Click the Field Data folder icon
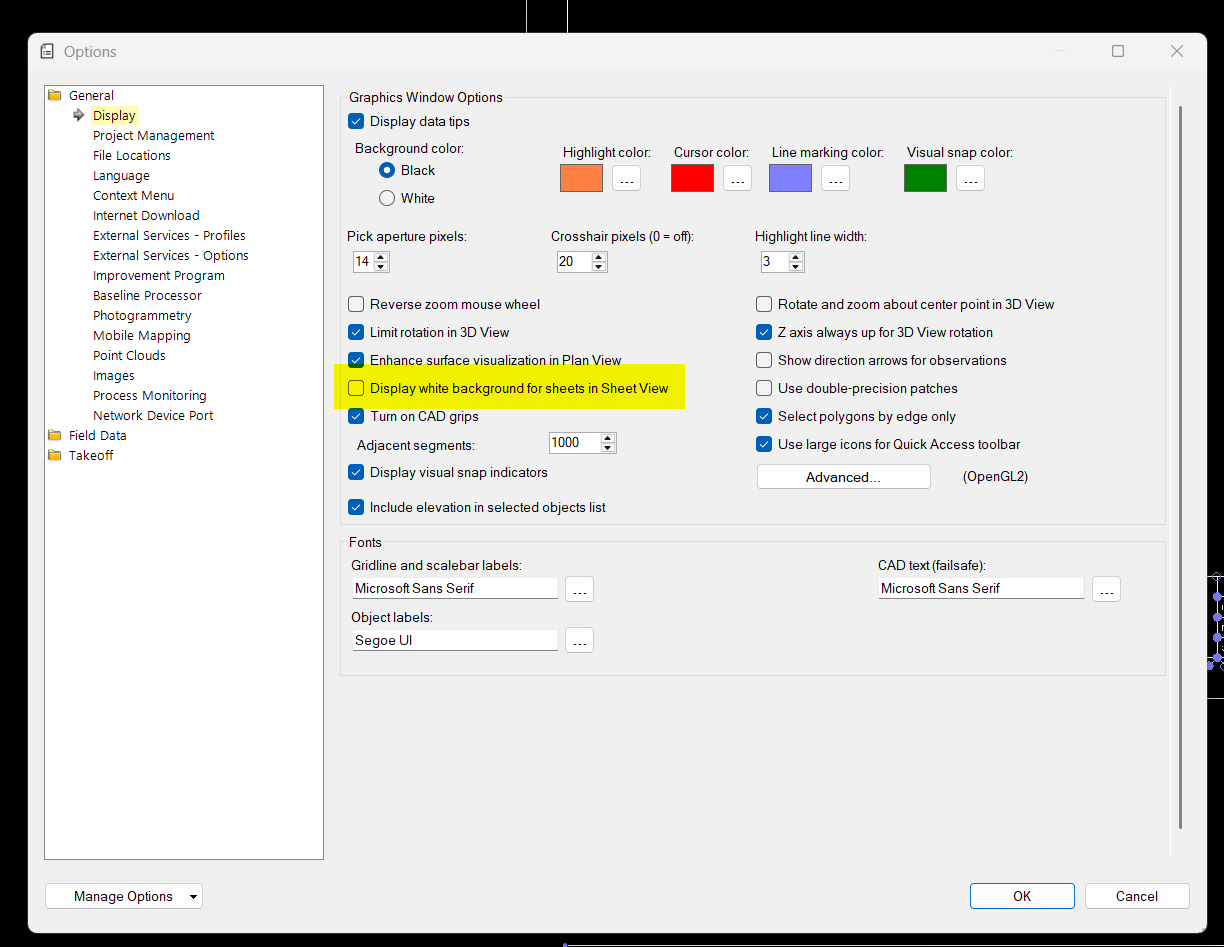This screenshot has width=1224, height=947. [55, 436]
